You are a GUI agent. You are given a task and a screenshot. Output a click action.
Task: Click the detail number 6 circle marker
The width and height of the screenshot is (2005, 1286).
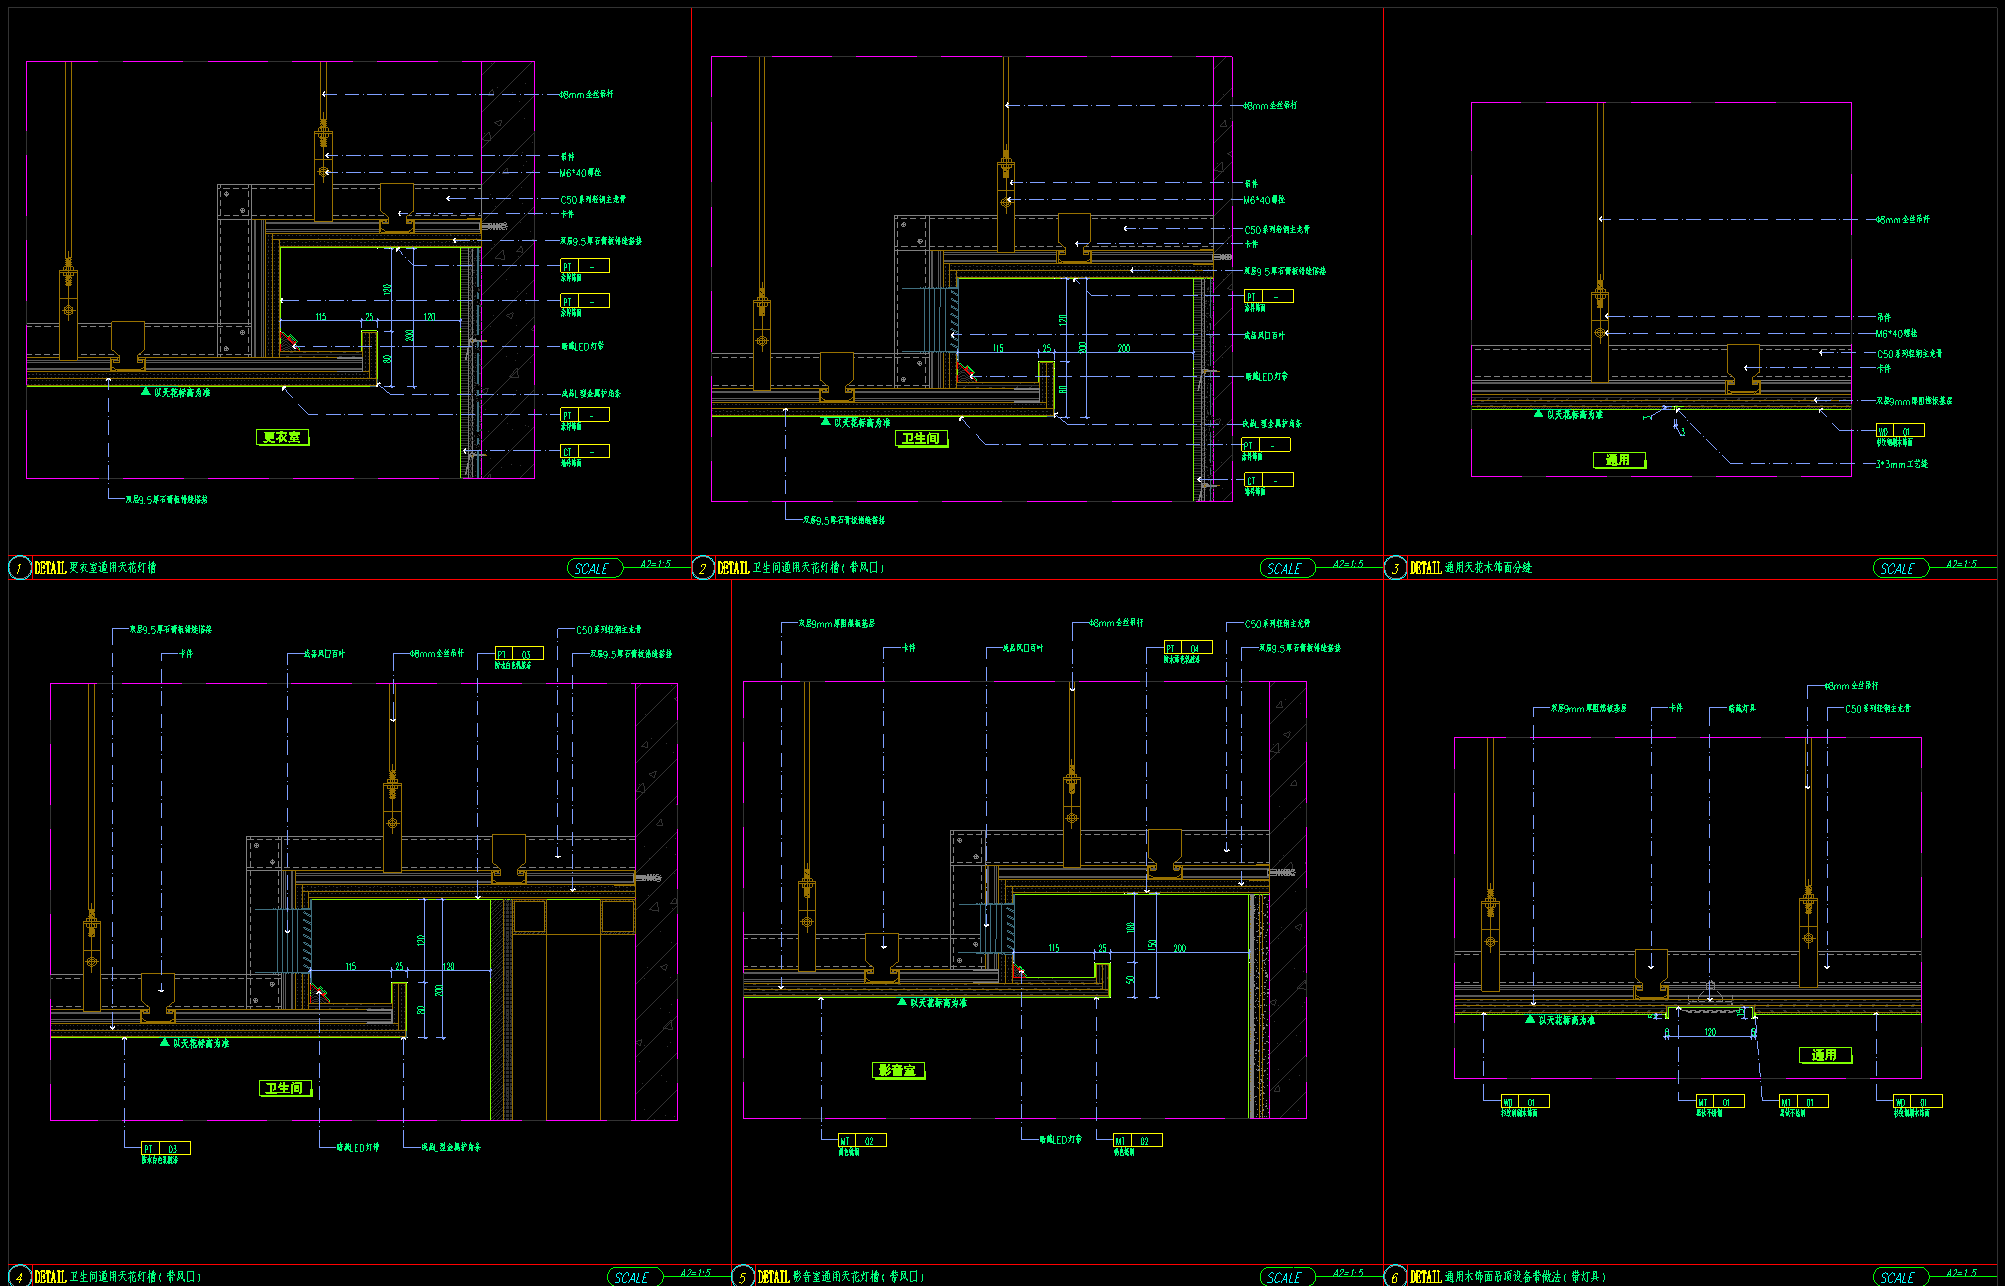pyautogui.click(x=1395, y=1277)
